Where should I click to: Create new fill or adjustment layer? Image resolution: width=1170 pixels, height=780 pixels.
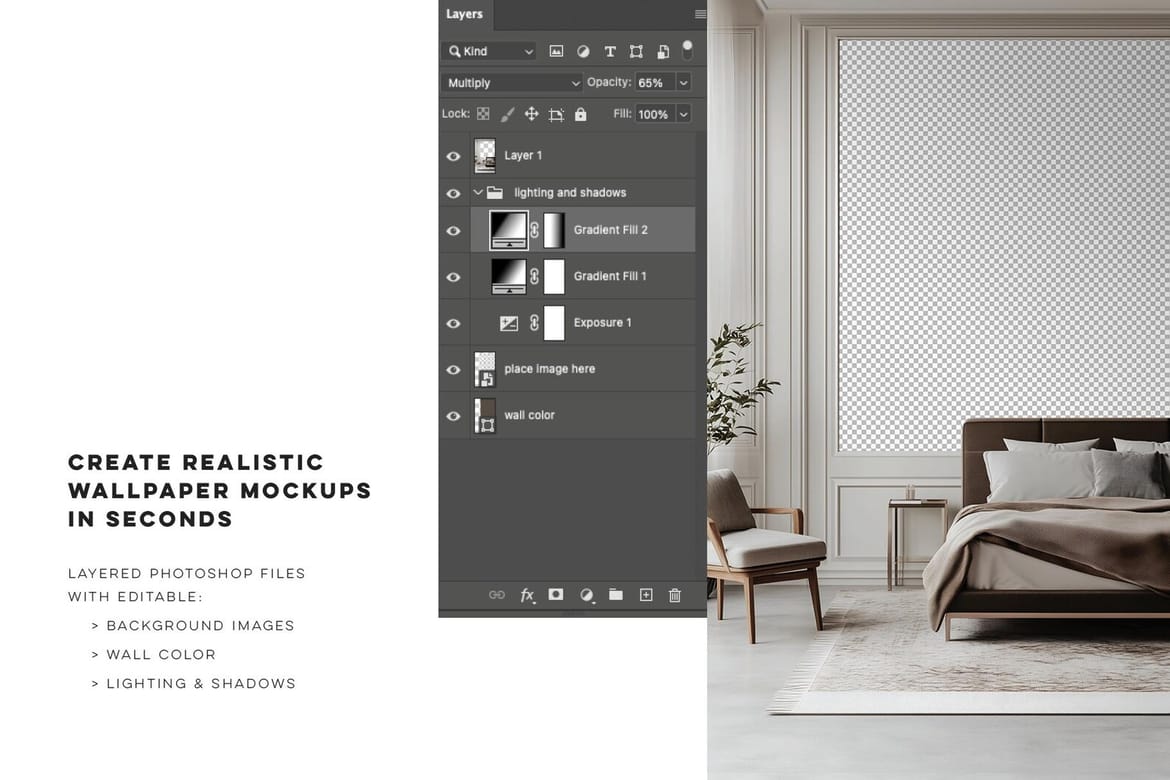coord(586,595)
